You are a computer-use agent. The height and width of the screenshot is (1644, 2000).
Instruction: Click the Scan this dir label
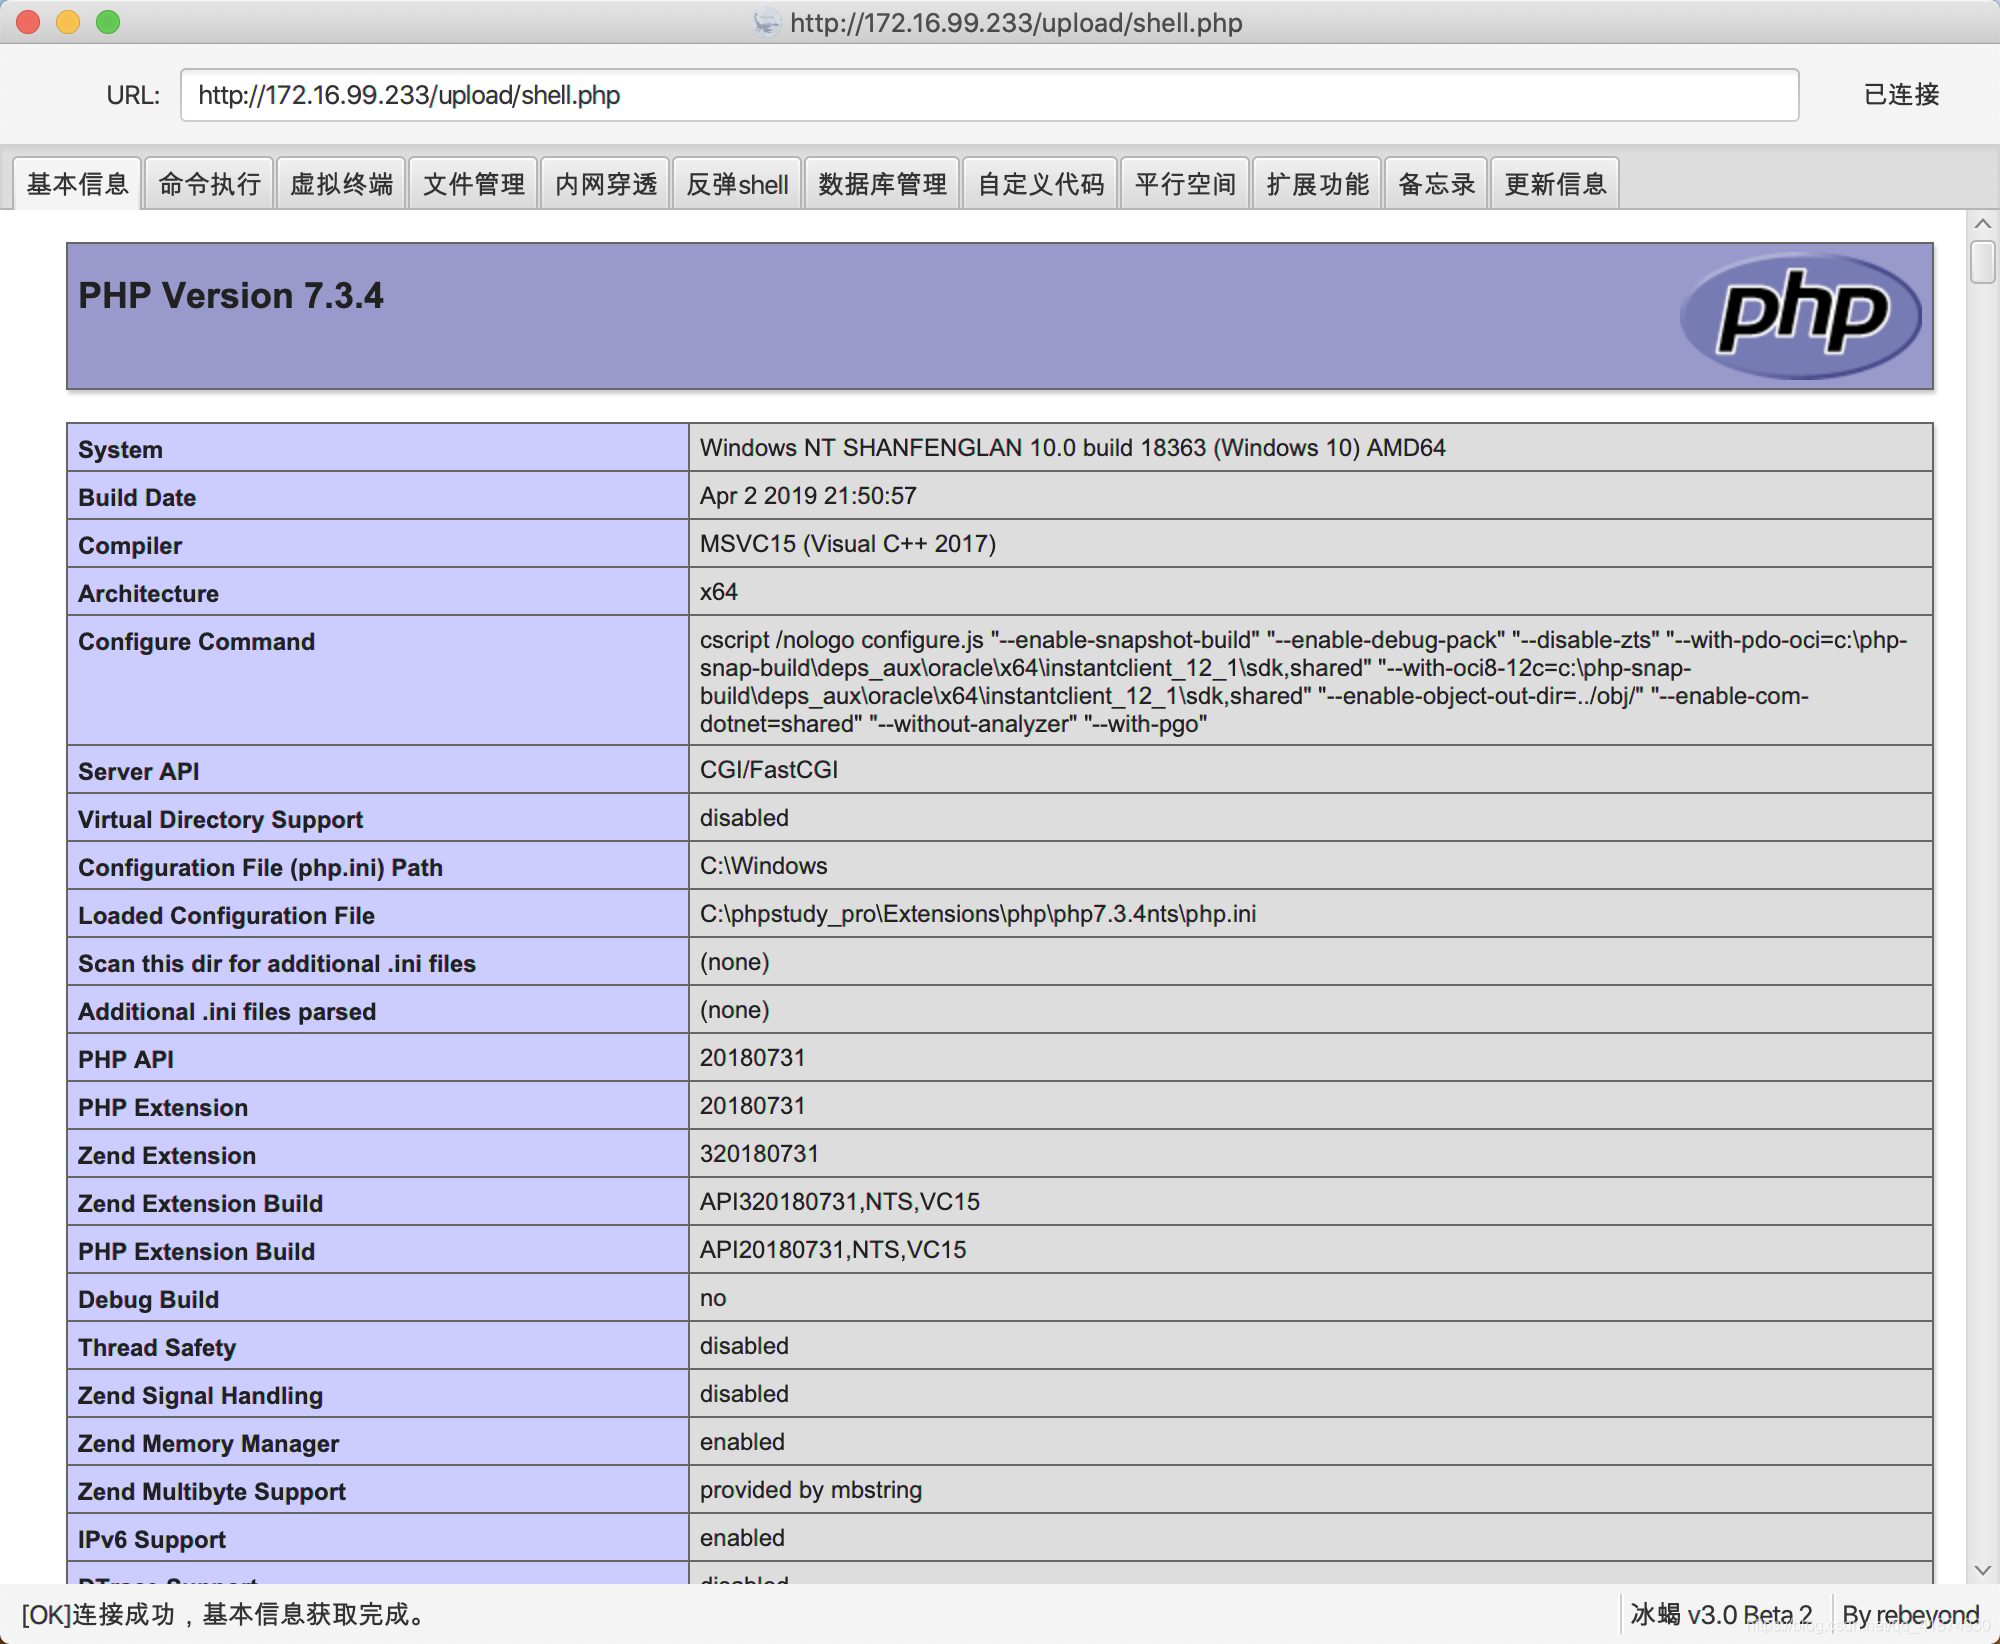coord(277,964)
